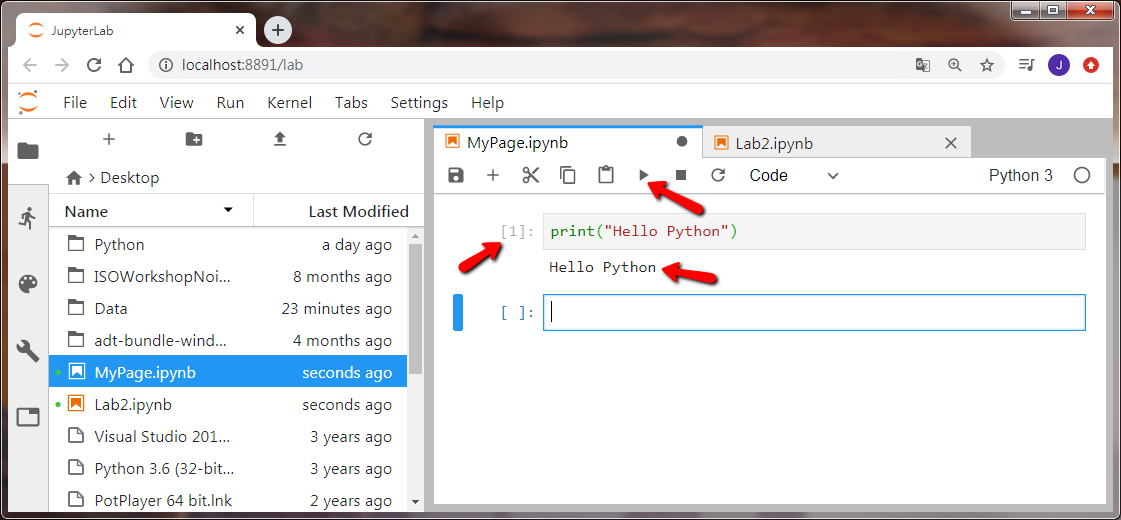Image resolution: width=1121 pixels, height=520 pixels.
Task: Interrupt the kernel with stop button
Action: coord(681,175)
